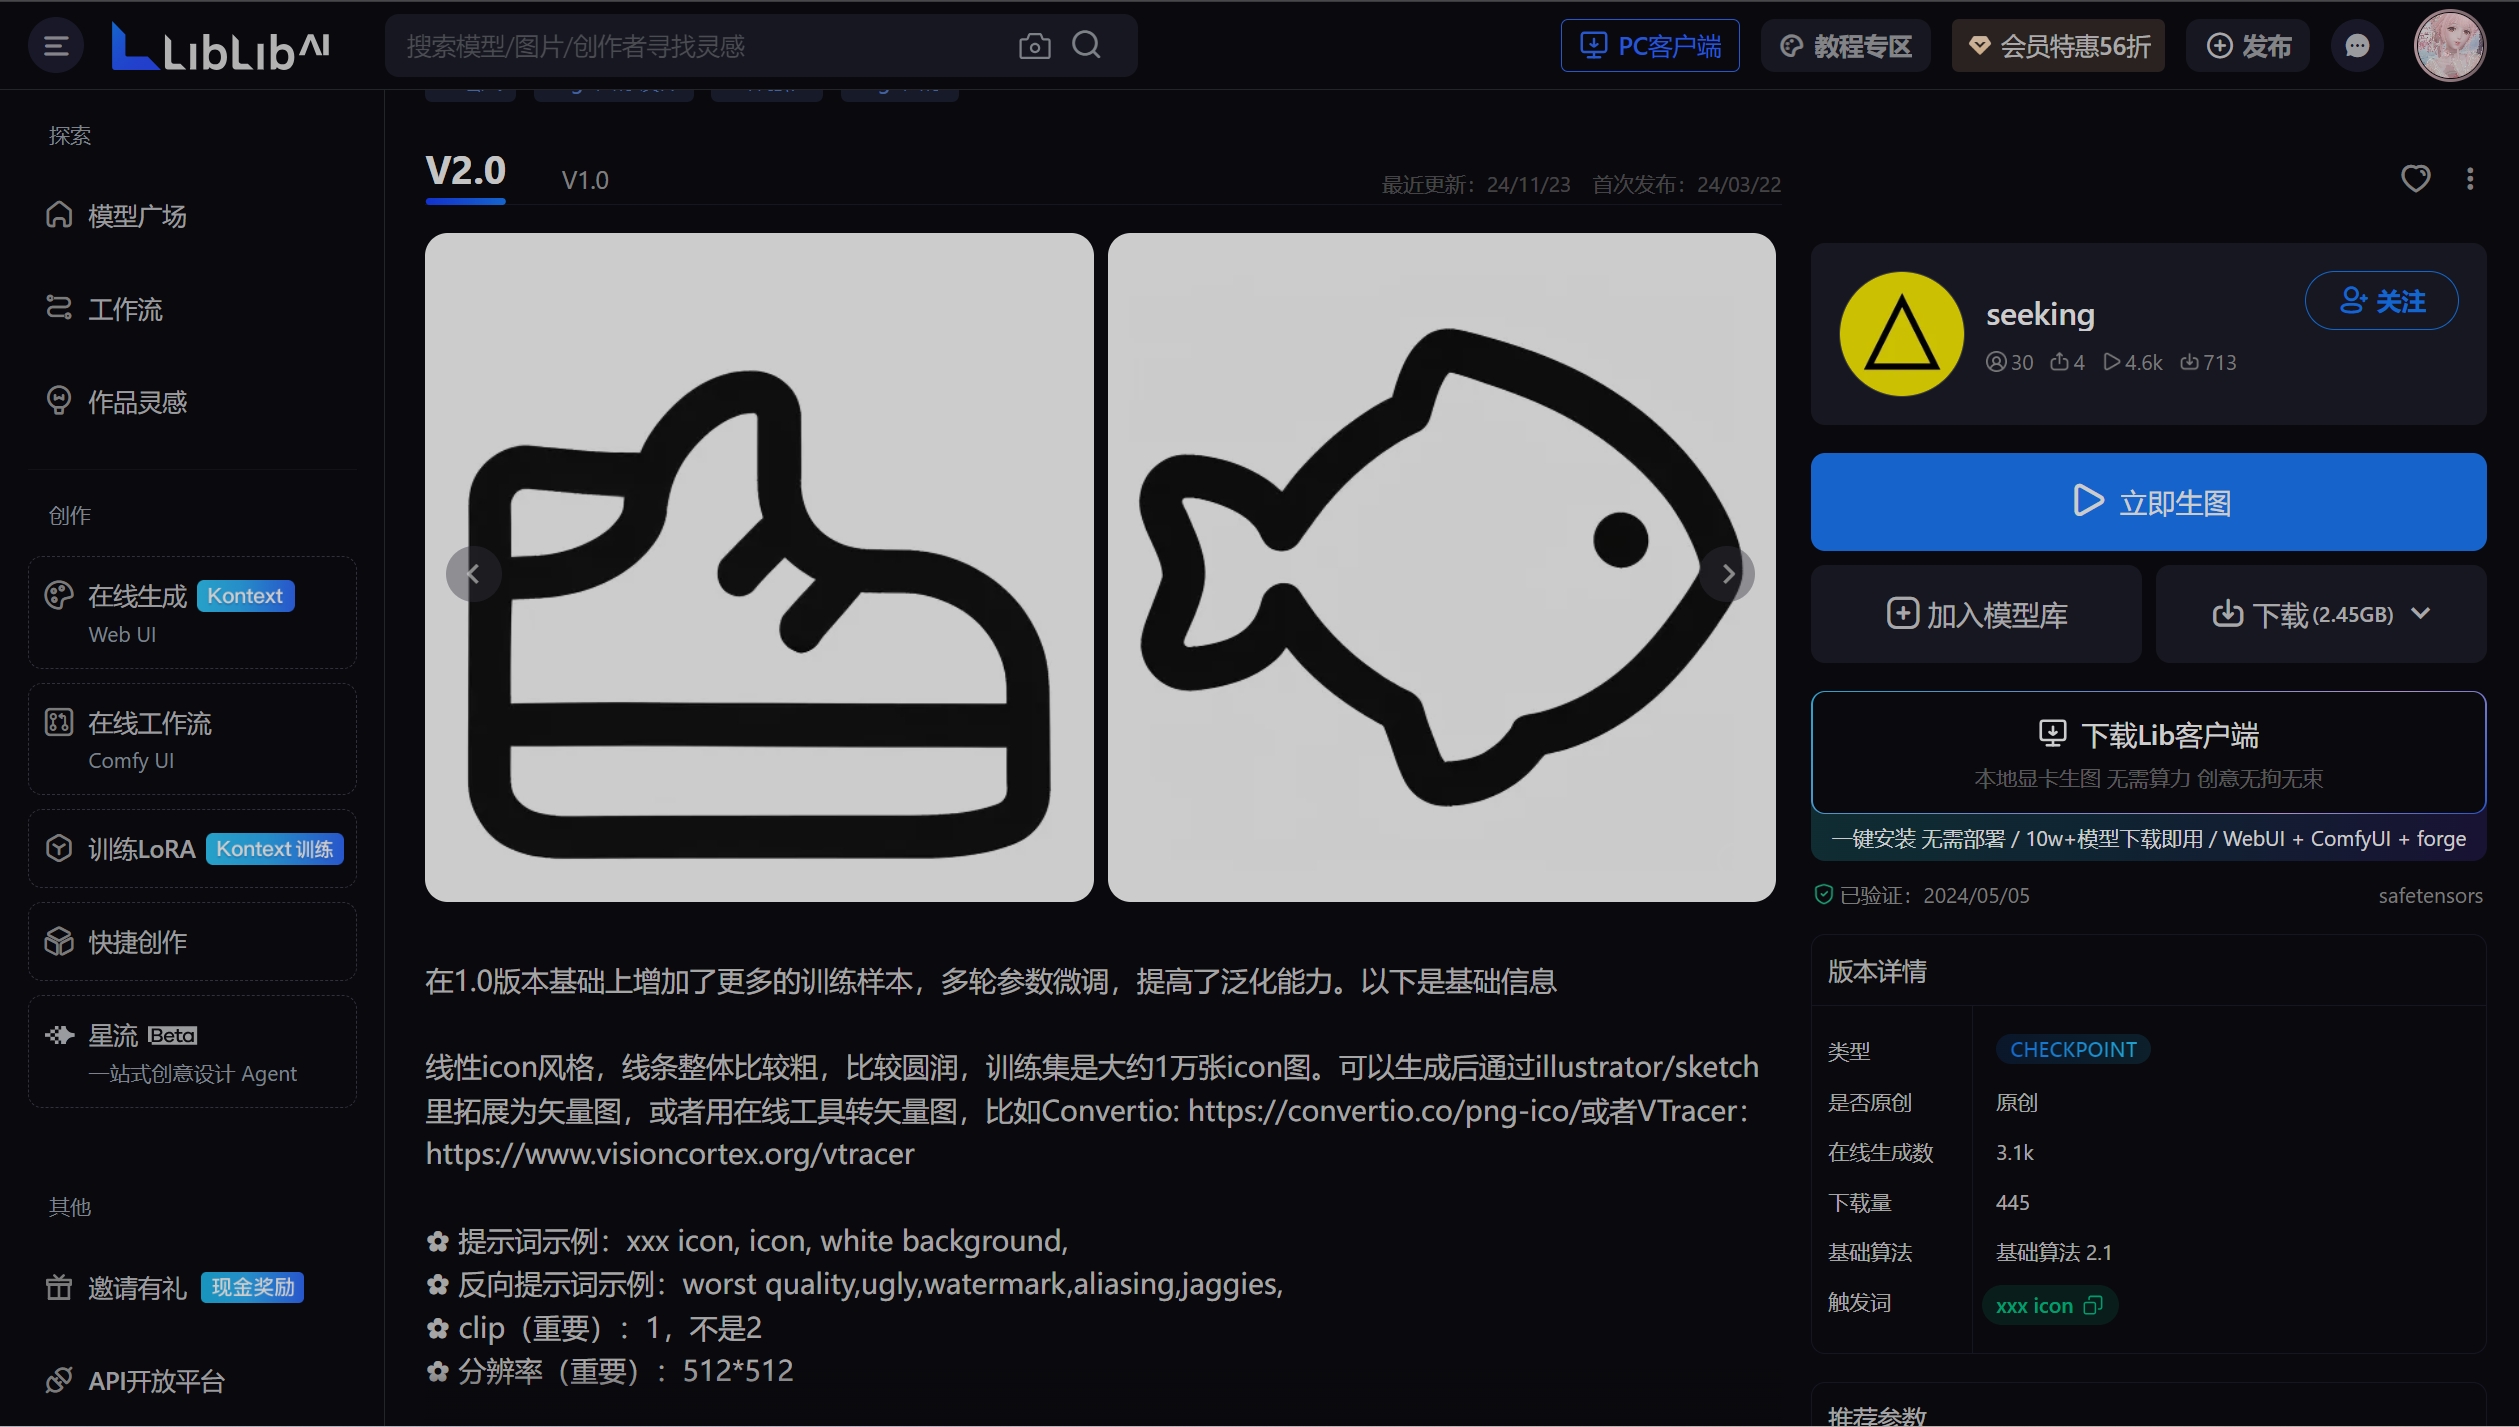
Task: Click the camera icon for image search
Action: (x=1035, y=45)
